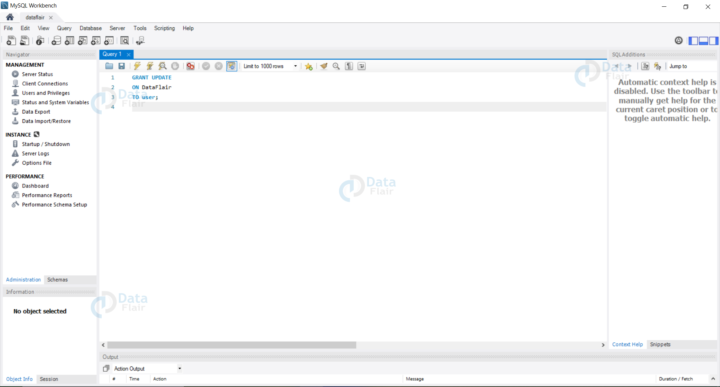Create a new function icon
This screenshot has height=387, width=720.
click(x=109, y=41)
